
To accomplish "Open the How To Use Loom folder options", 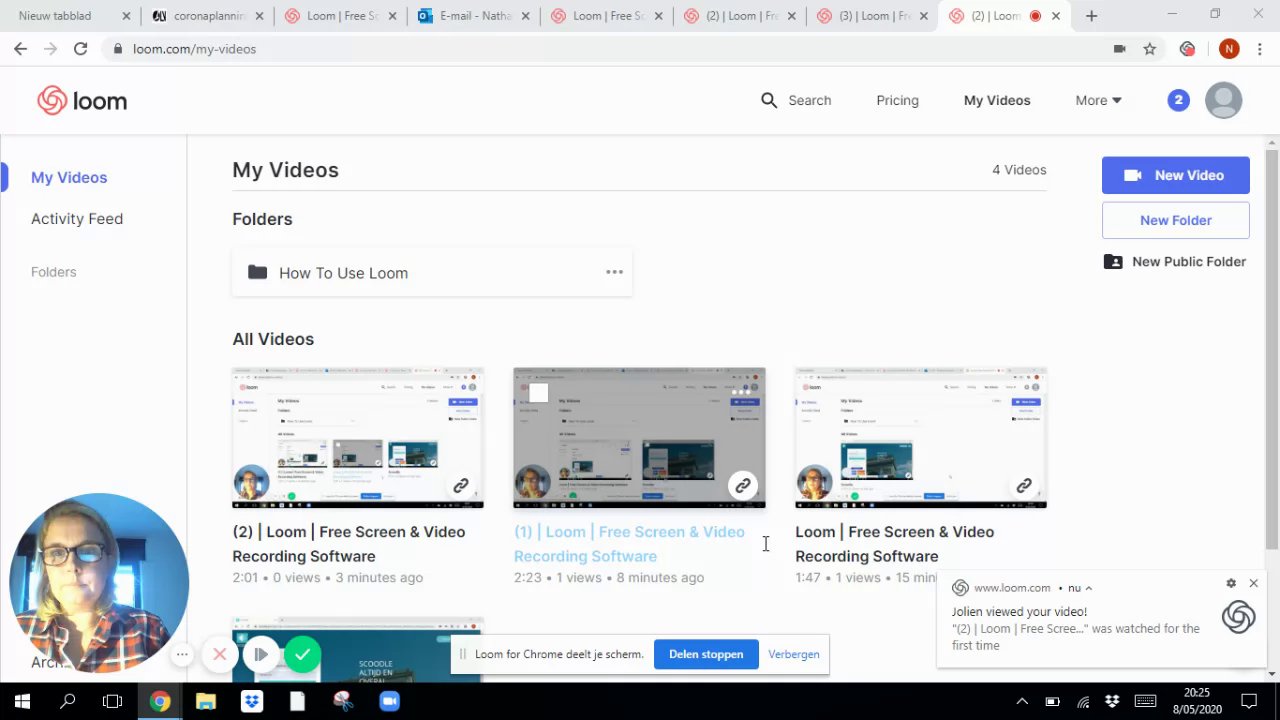I will click(x=614, y=272).
